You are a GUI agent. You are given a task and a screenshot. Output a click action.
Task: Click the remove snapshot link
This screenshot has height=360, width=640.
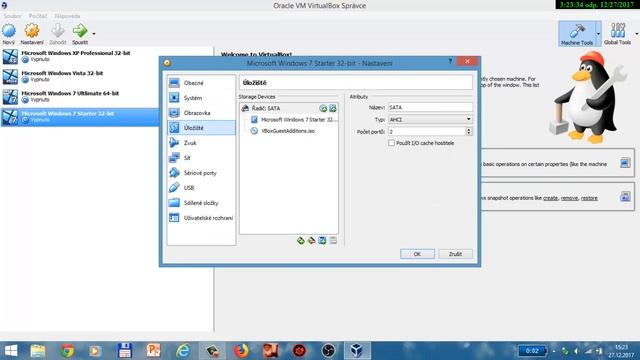point(569,198)
